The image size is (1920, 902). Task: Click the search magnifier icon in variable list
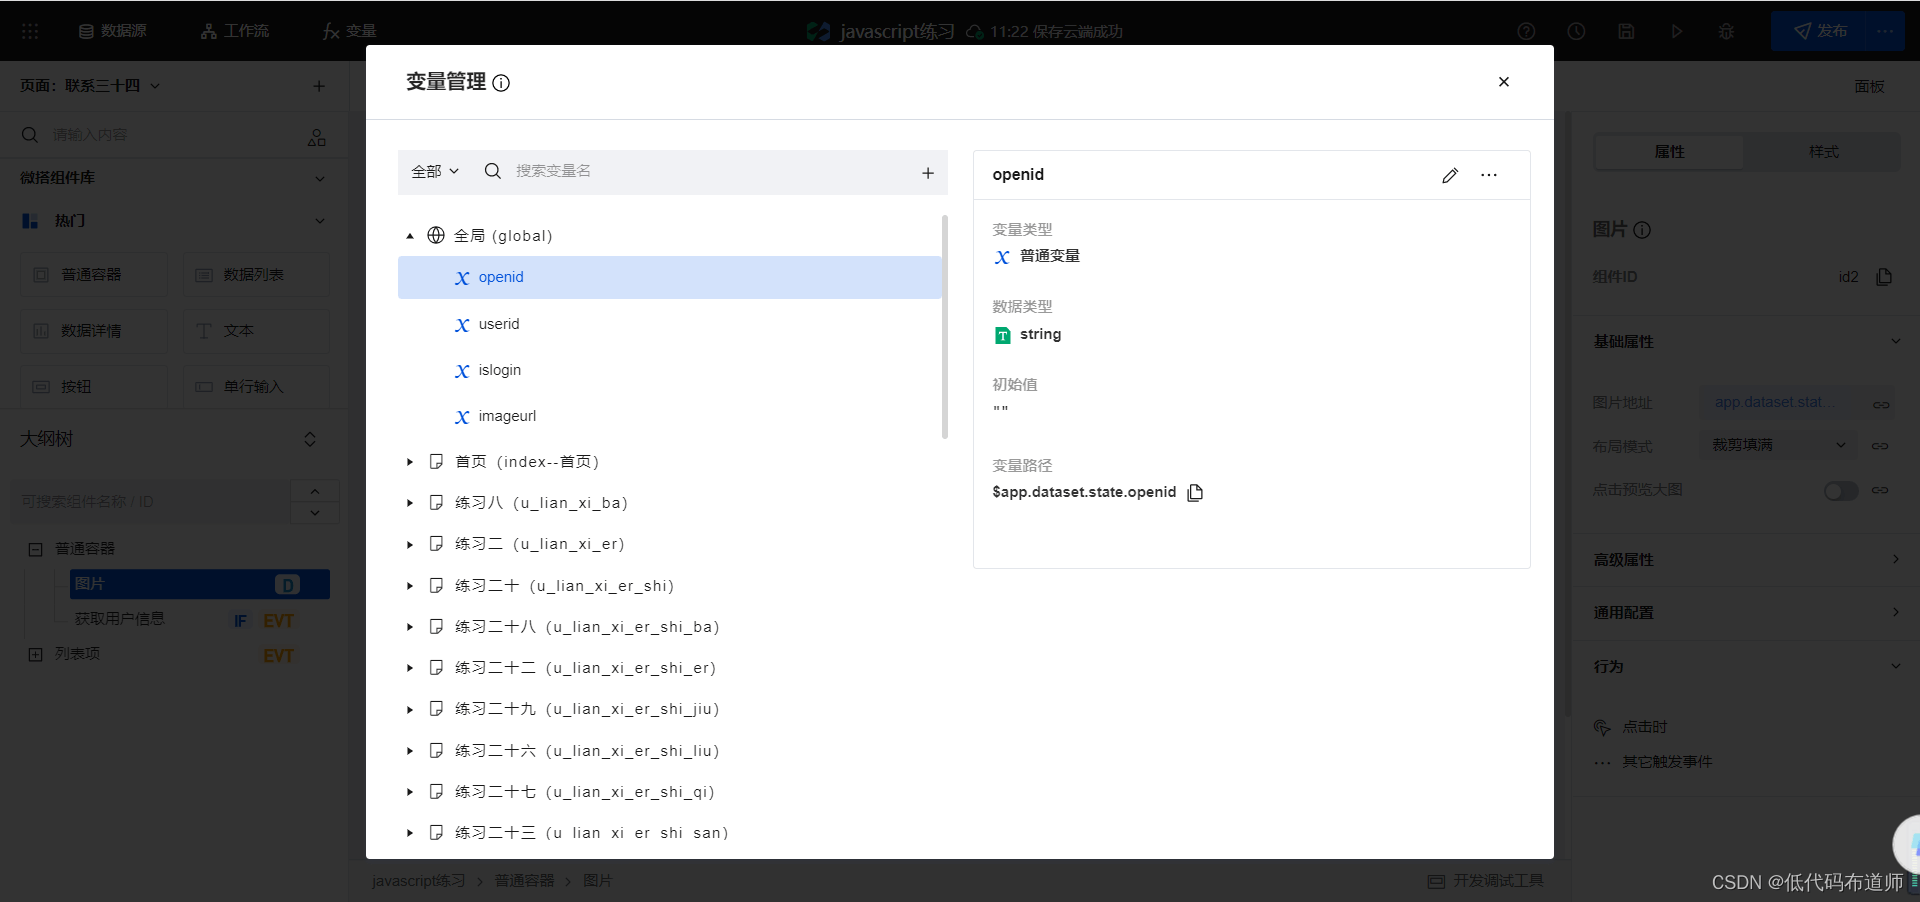(x=492, y=171)
